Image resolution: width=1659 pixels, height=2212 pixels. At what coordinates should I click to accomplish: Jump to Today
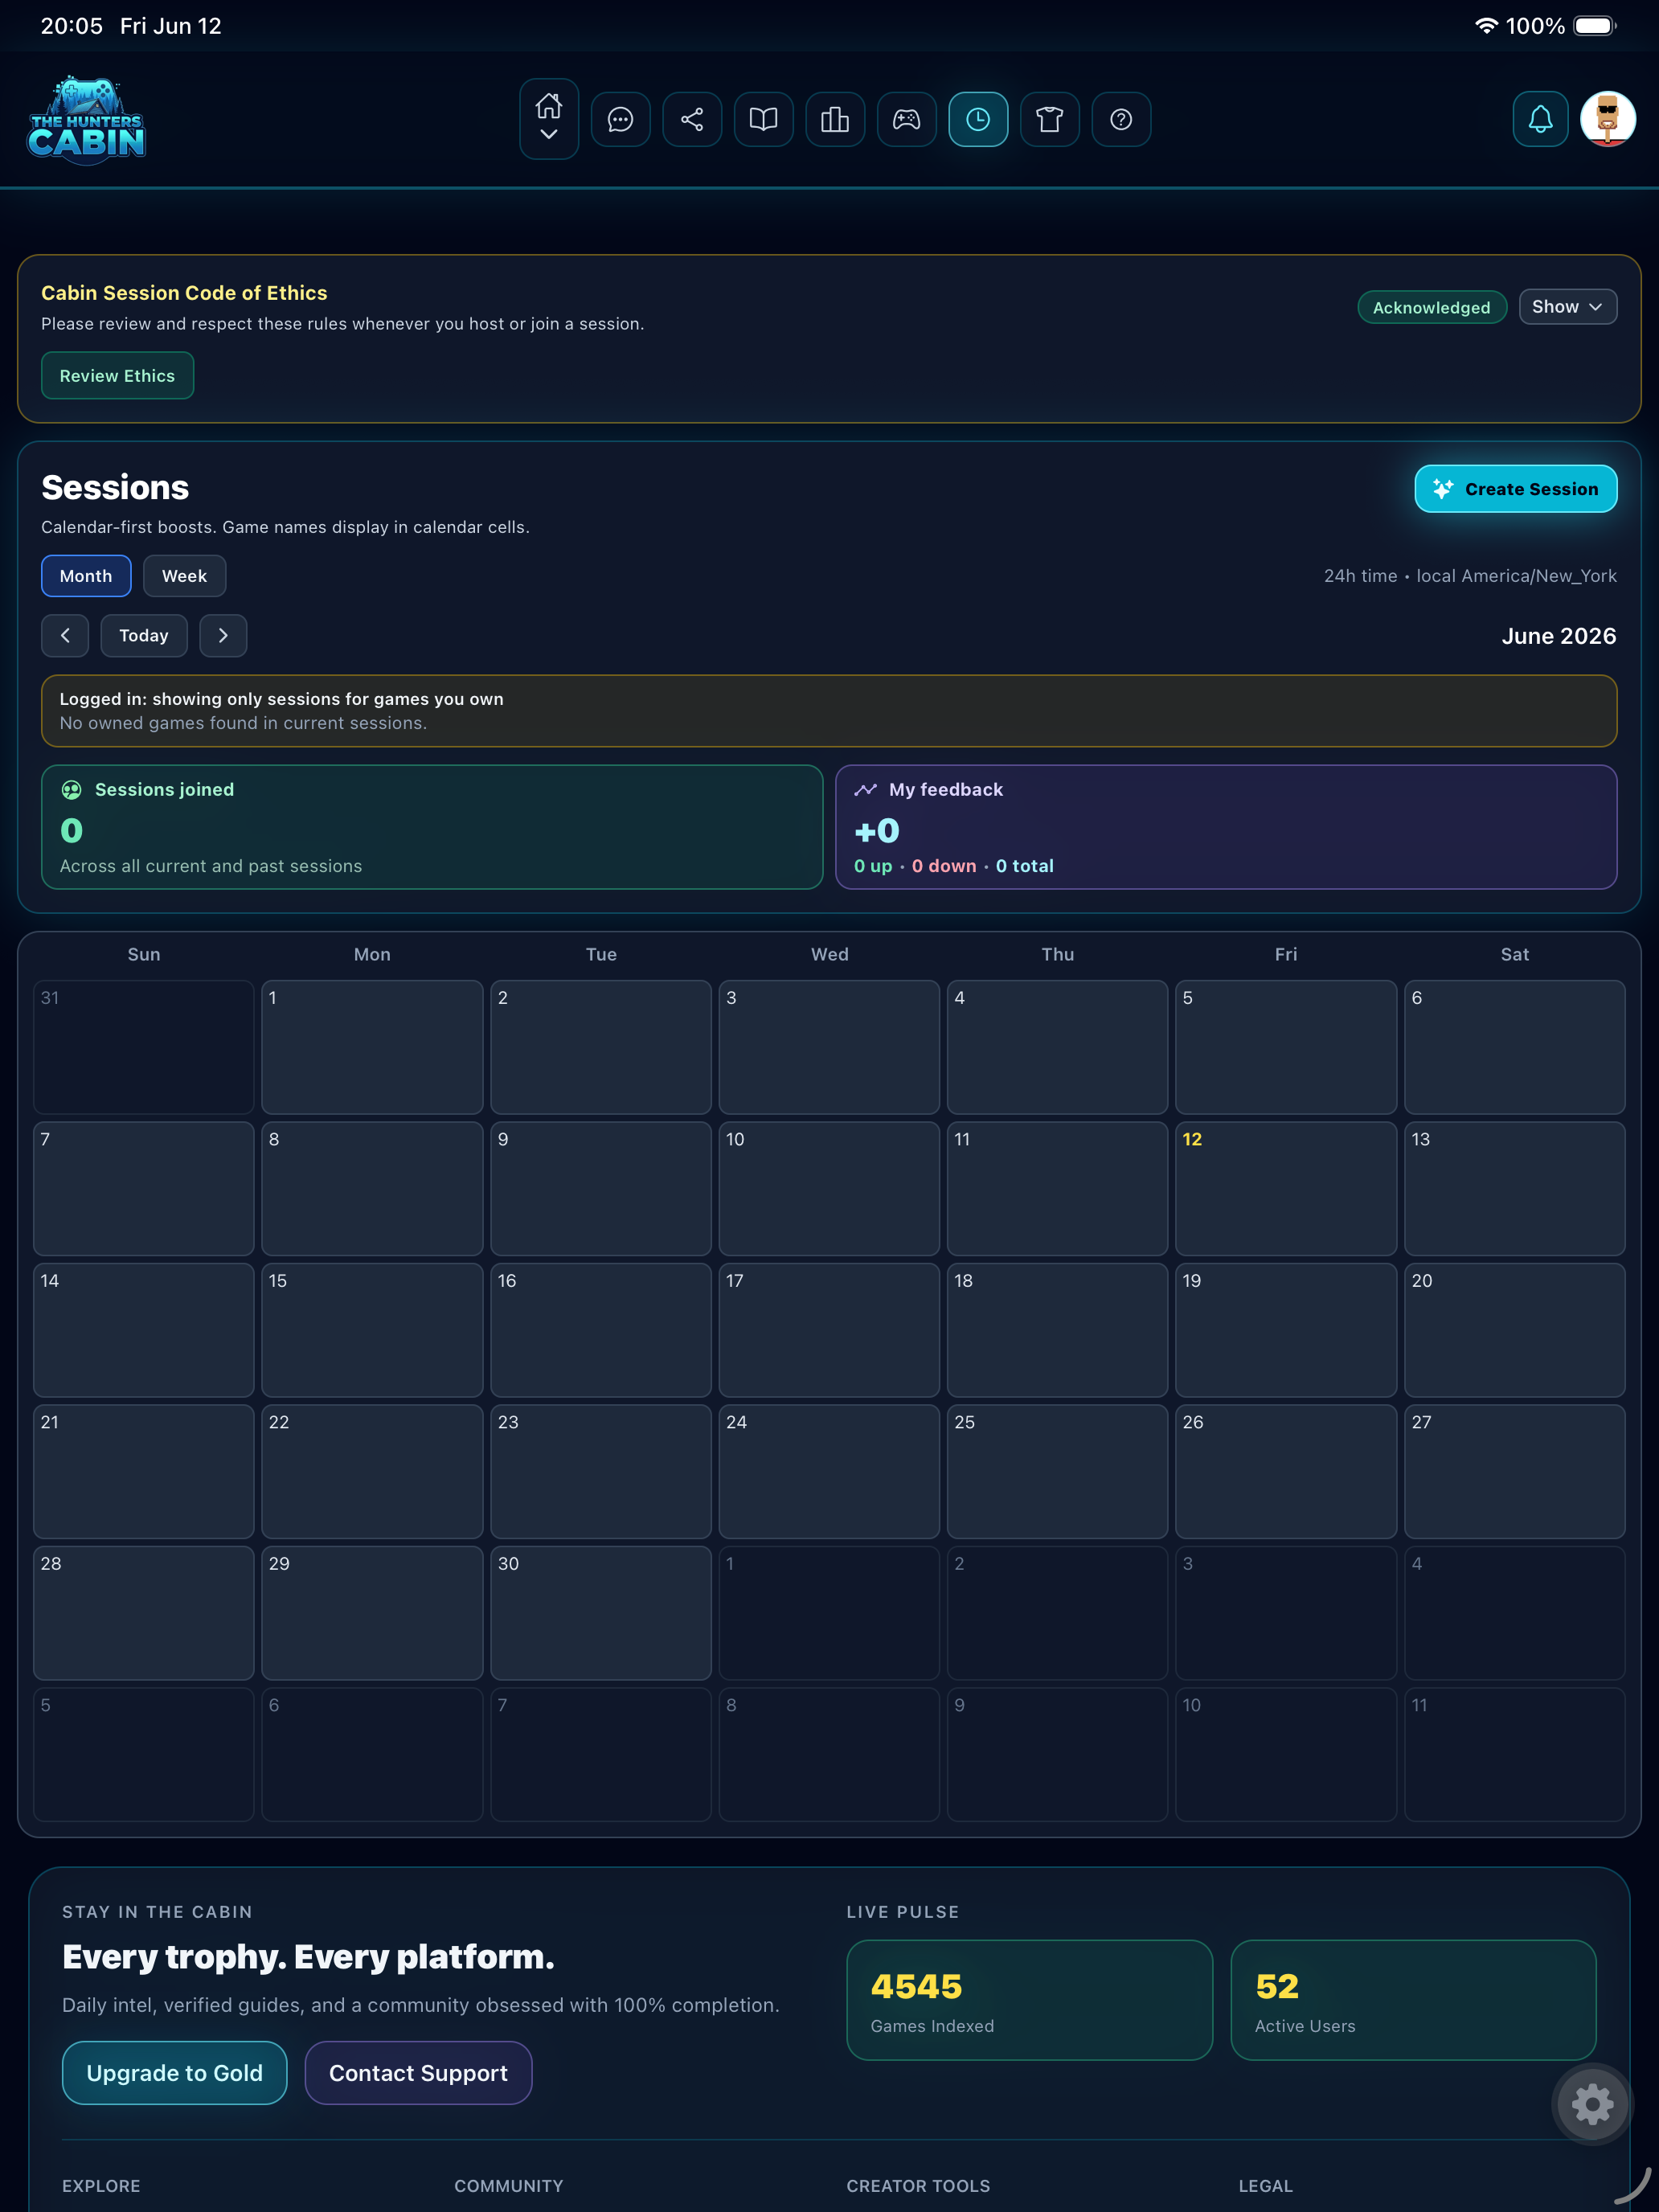click(x=144, y=636)
